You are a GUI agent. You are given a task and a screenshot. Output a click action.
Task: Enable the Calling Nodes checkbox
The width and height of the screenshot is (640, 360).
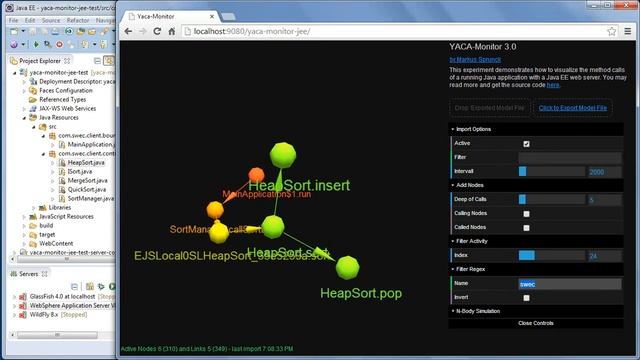tap(526, 214)
